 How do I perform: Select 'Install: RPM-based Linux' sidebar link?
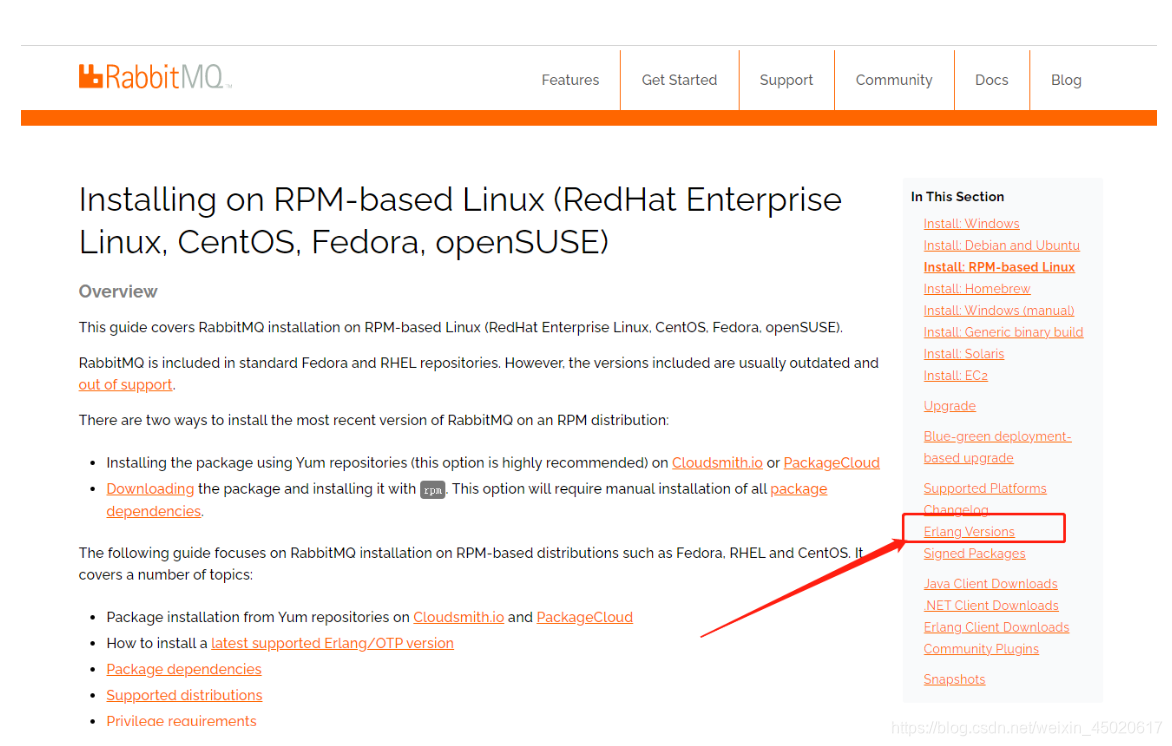point(999,267)
